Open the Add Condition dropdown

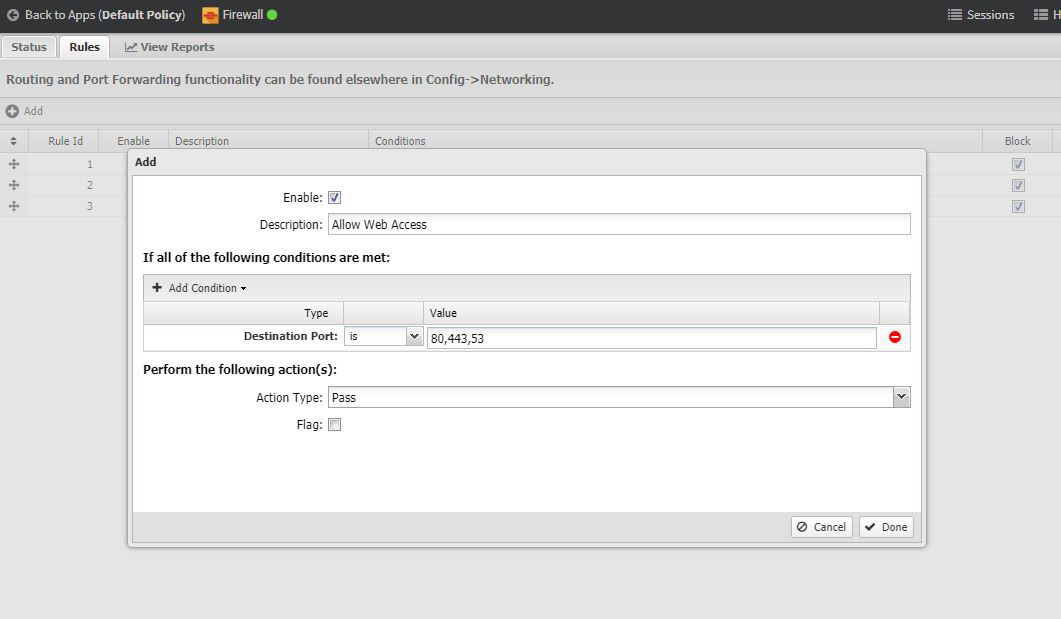tap(199, 288)
